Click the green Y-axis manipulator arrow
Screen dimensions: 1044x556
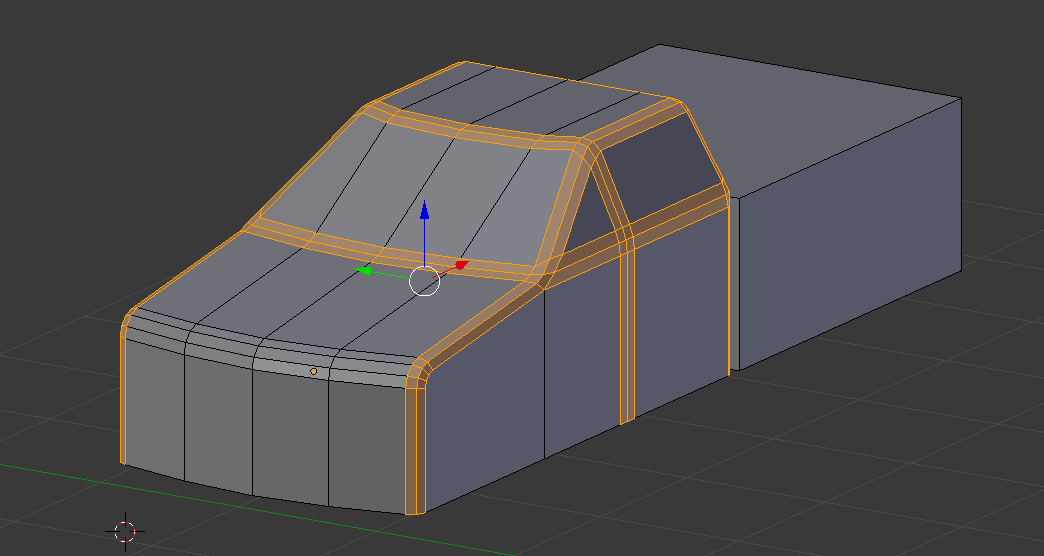(363, 270)
